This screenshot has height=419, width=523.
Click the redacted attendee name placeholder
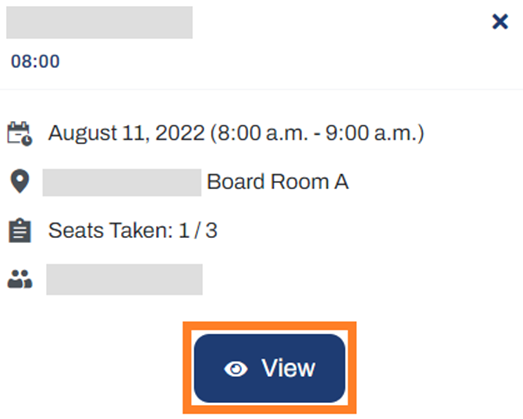[124, 280]
